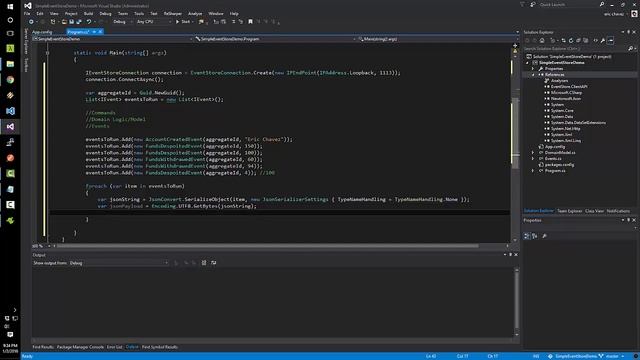Click the New Project toolbar icon
The width and height of the screenshot is (640, 360).
pyautogui.click(x=53, y=22)
